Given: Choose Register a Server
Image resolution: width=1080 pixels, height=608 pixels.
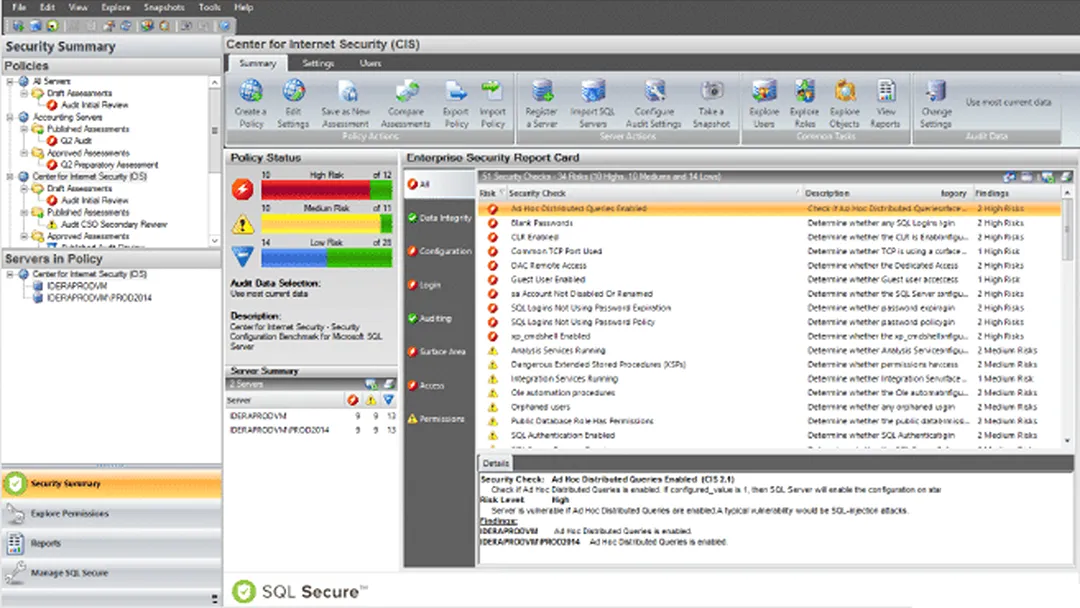Looking at the screenshot, I should 541,103.
